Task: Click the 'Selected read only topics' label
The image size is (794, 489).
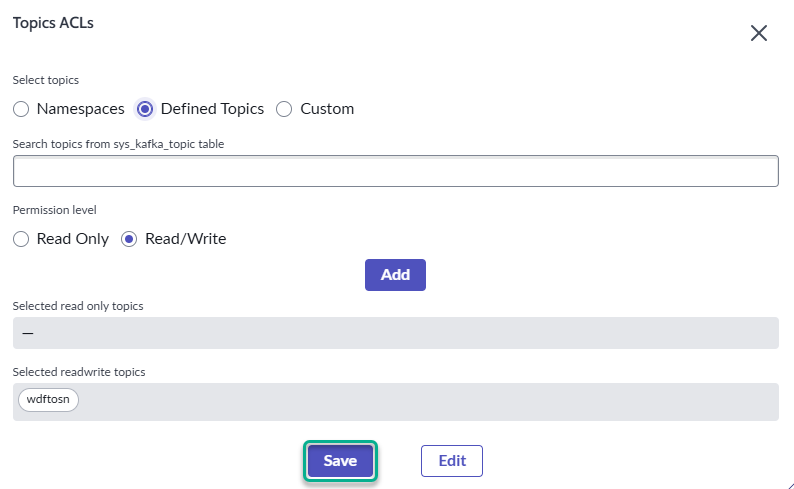Action: click(x=78, y=306)
